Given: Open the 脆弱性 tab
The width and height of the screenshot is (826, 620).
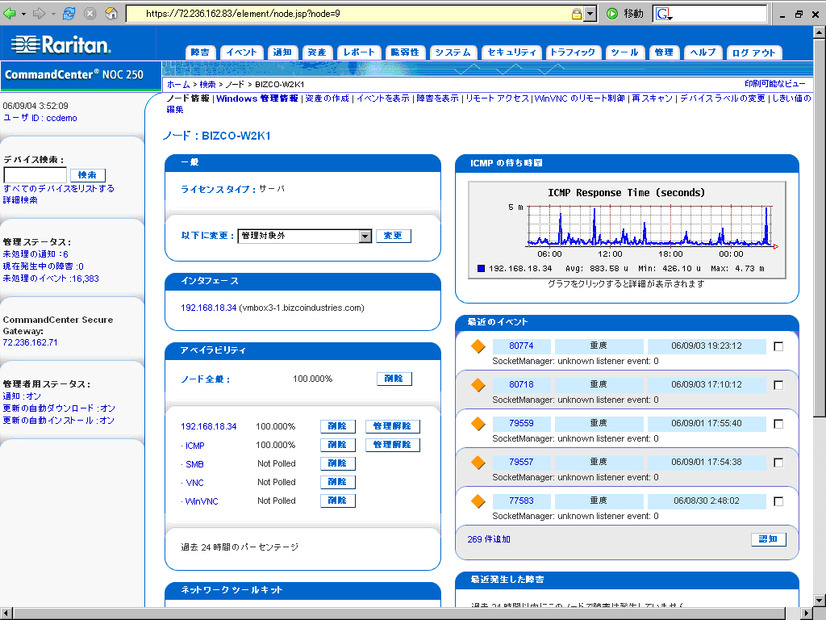Looking at the screenshot, I should point(405,52).
